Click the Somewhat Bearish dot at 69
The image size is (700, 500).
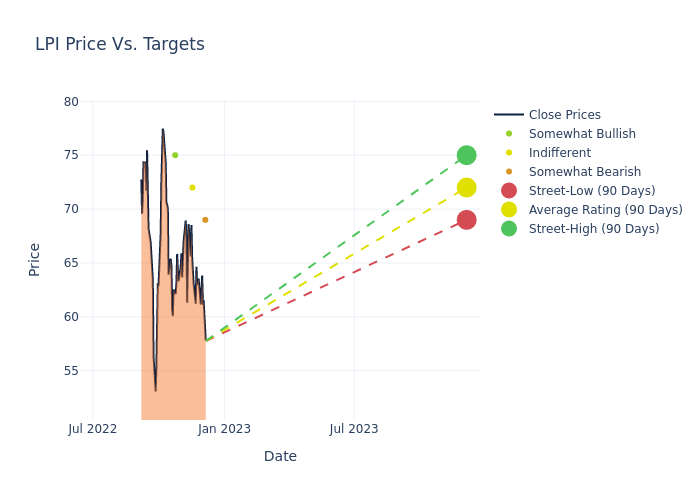(x=205, y=220)
